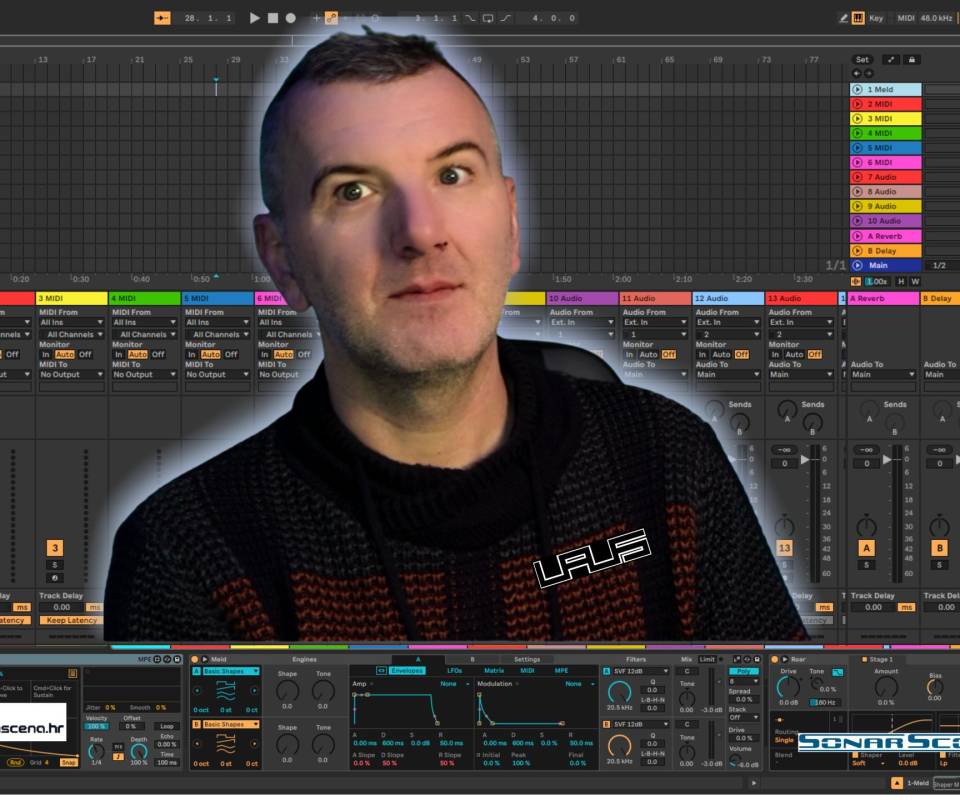Solo the A Reverb return track

click(x=866, y=564)
